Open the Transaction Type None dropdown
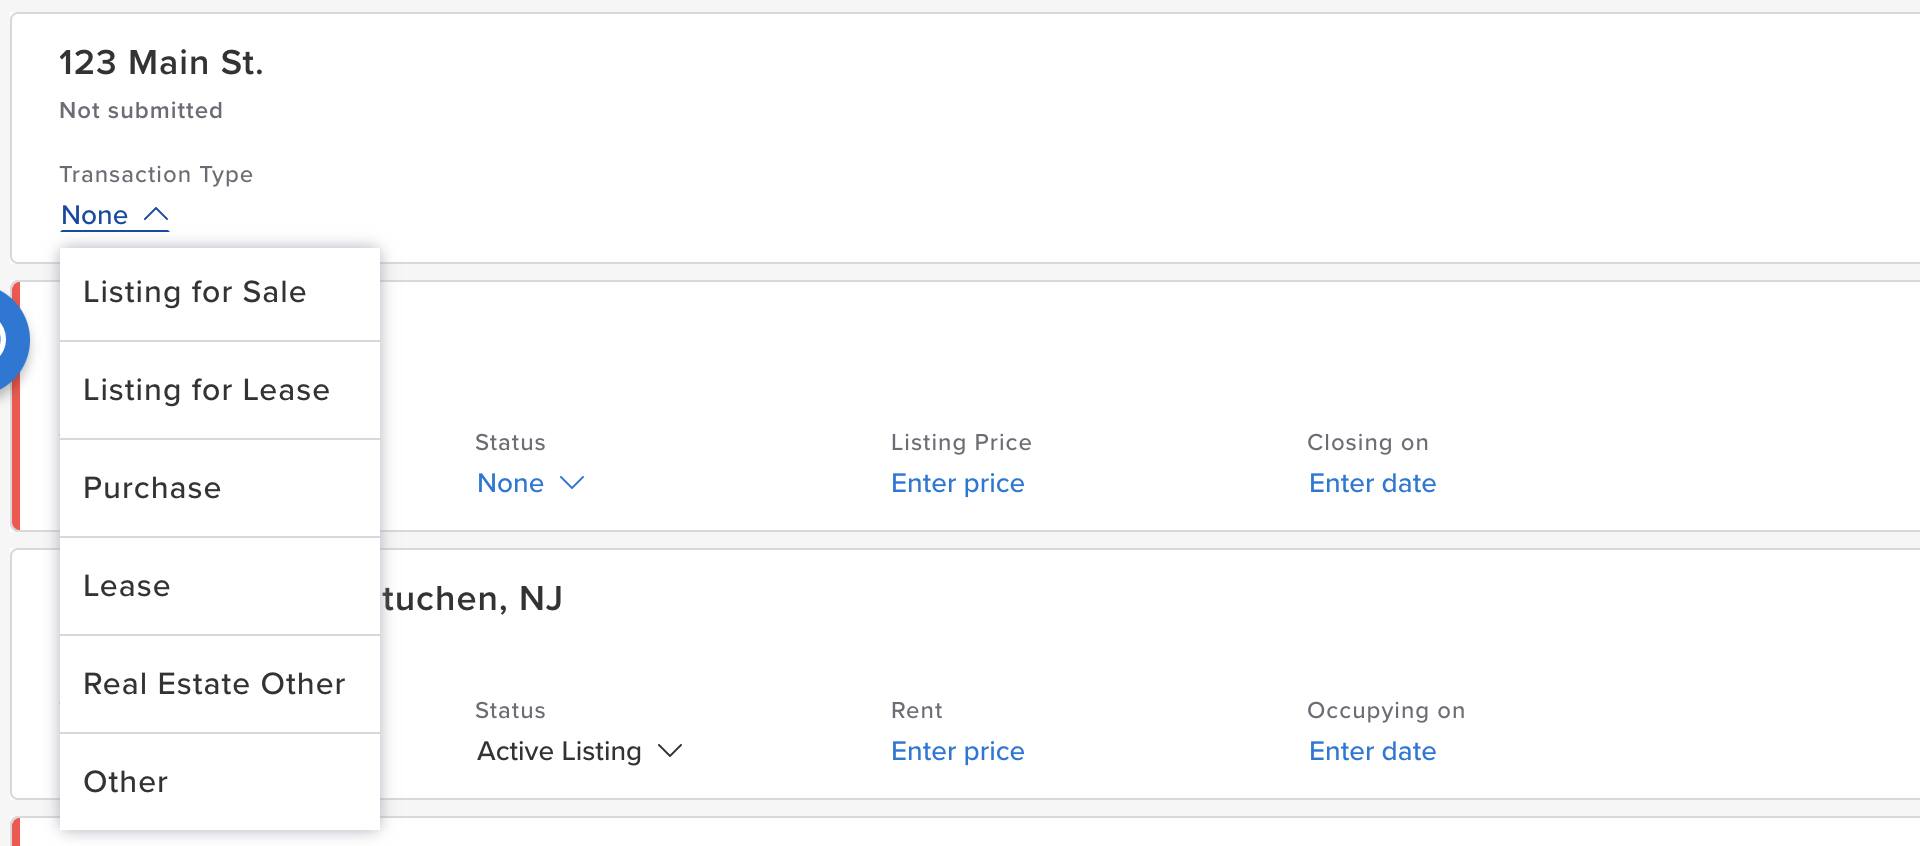The height and width of the screenshot is (846, 1920). (115, 215)
